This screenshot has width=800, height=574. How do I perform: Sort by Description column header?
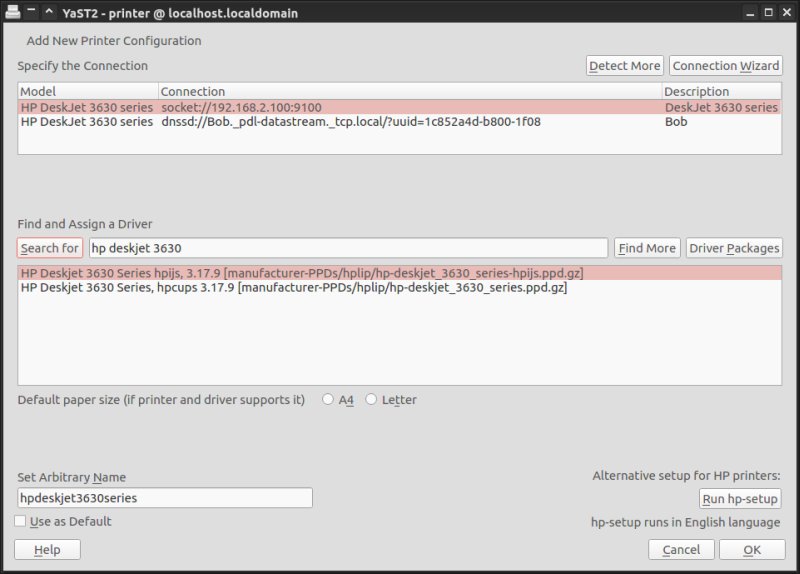[x=721, y=91]
